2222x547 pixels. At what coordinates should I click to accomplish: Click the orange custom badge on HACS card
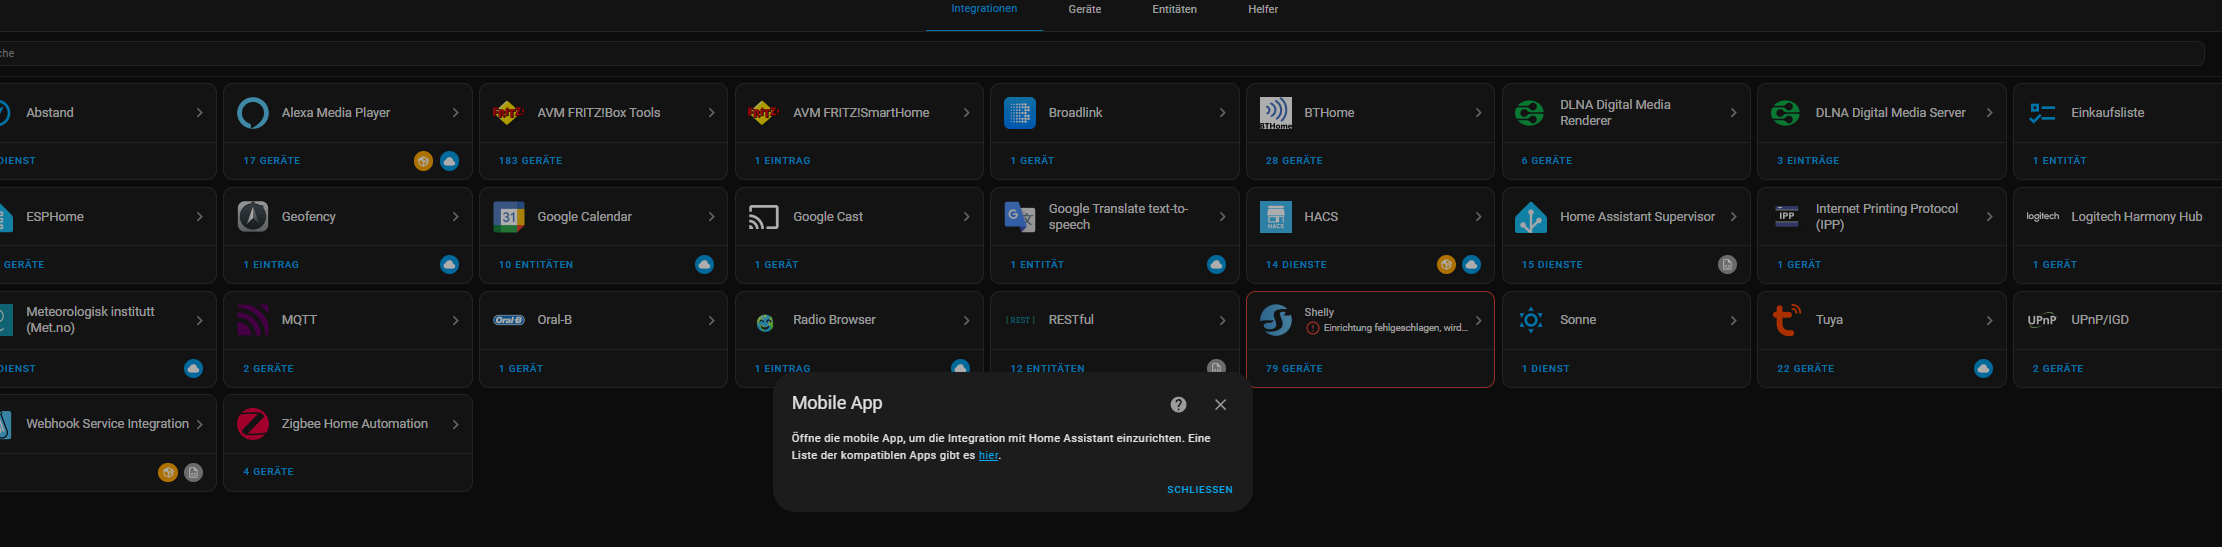(x=1446, y=265)
